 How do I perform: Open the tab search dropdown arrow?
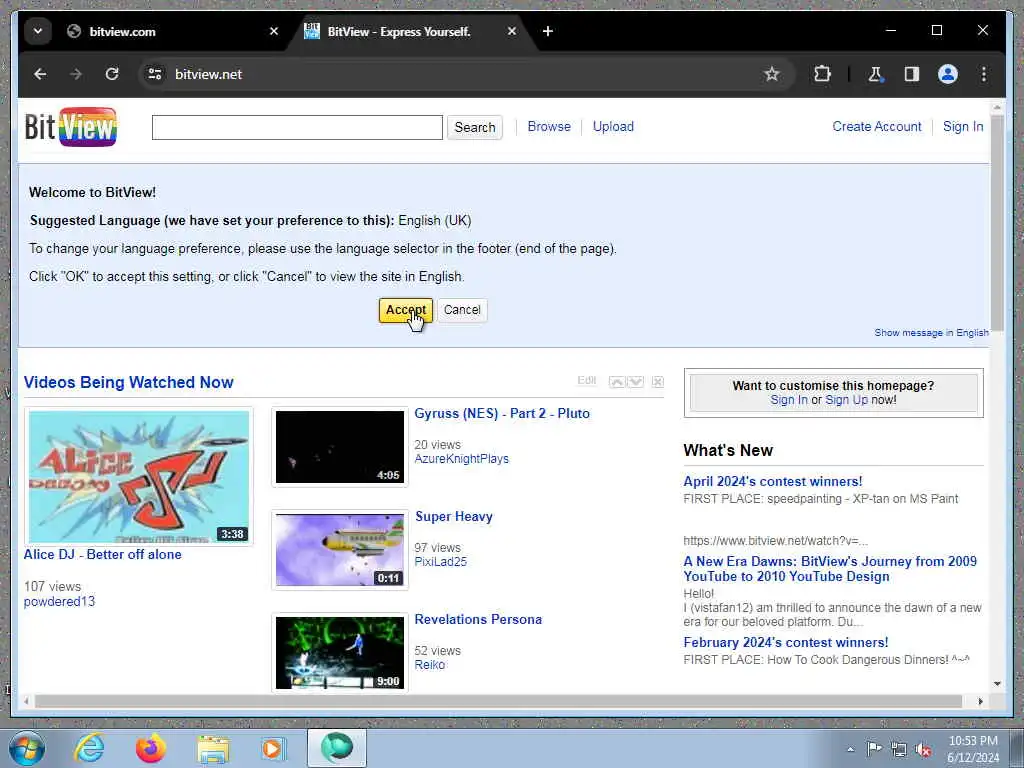click(38, 31)
